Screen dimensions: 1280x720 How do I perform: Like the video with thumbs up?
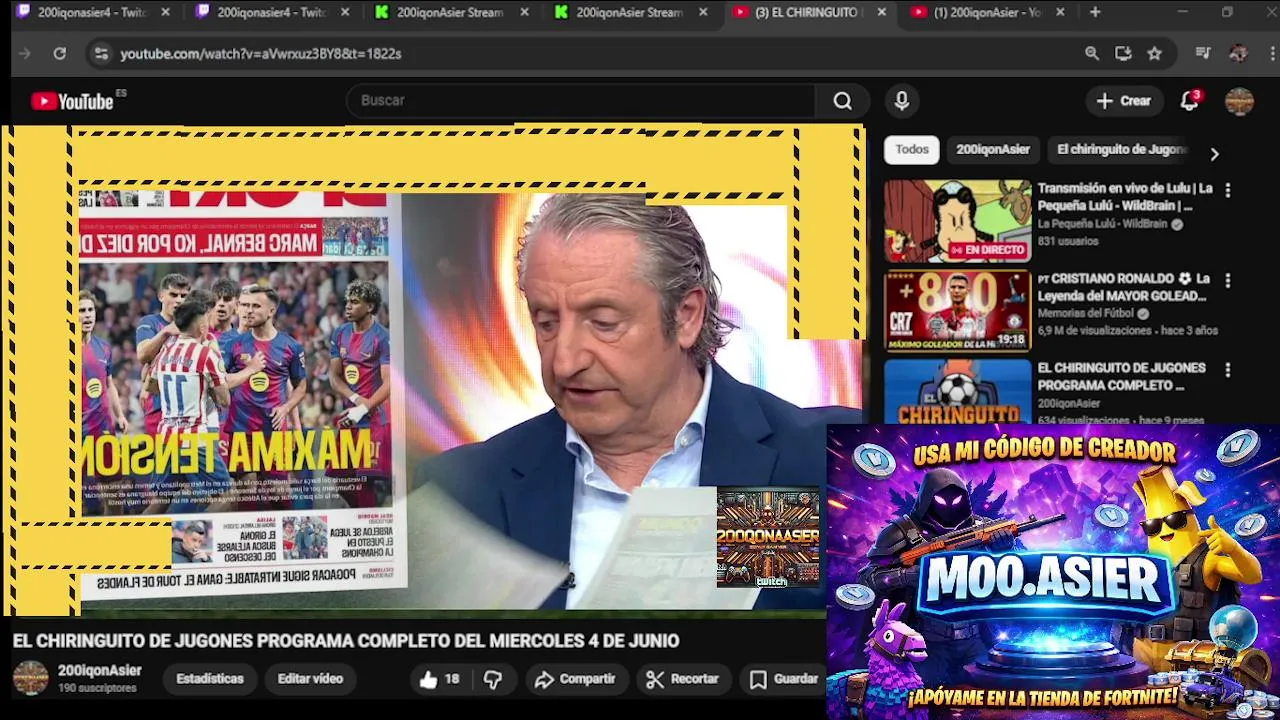coord(439,679)
